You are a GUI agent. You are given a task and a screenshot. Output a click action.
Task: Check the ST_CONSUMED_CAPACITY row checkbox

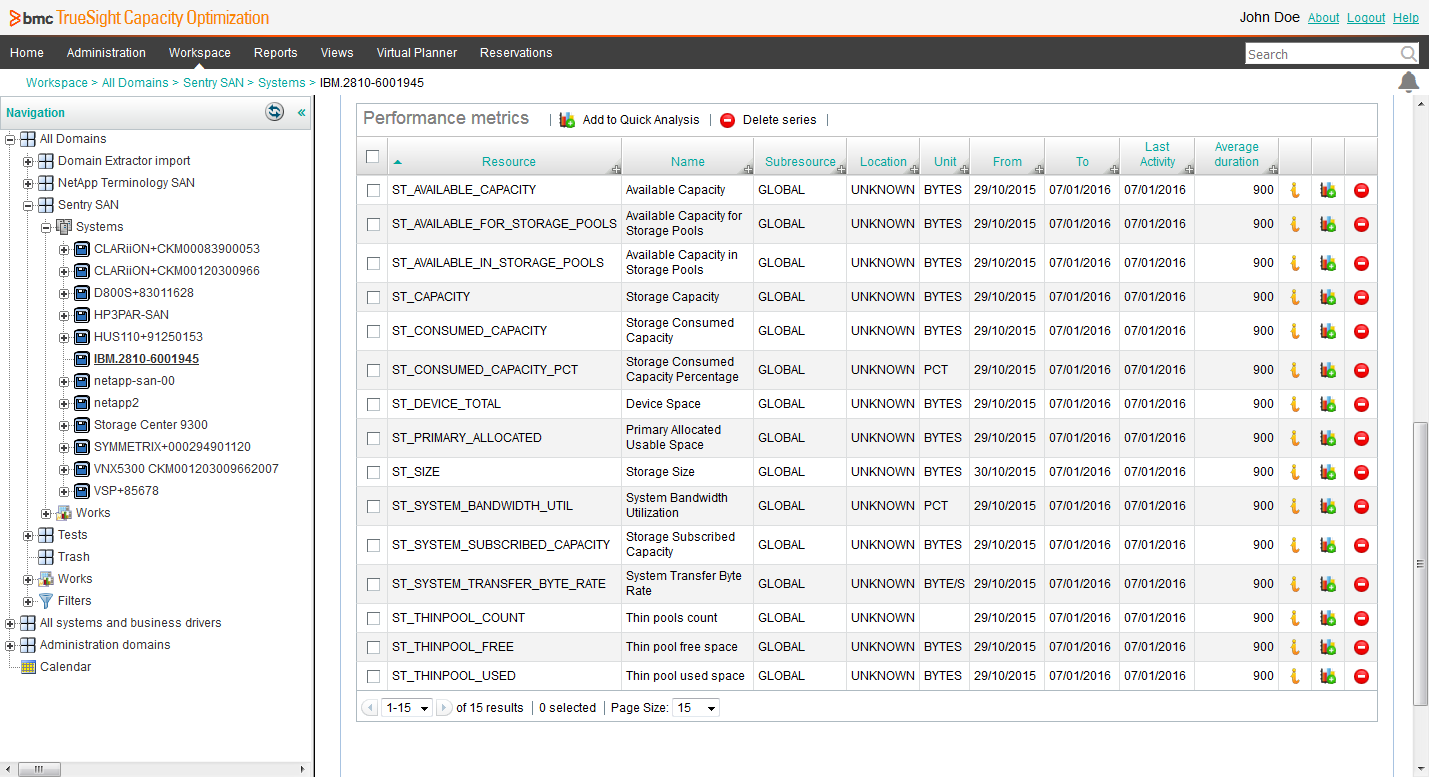[373, 331]
